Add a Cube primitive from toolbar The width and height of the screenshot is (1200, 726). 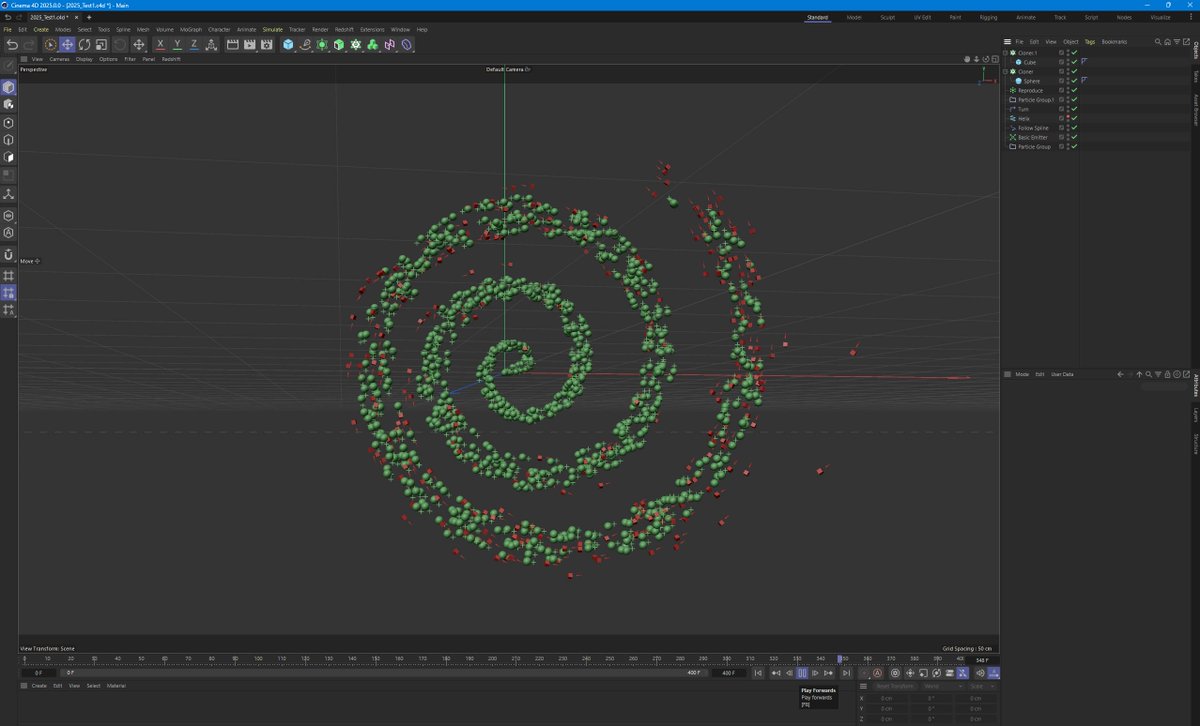(288, 45)
